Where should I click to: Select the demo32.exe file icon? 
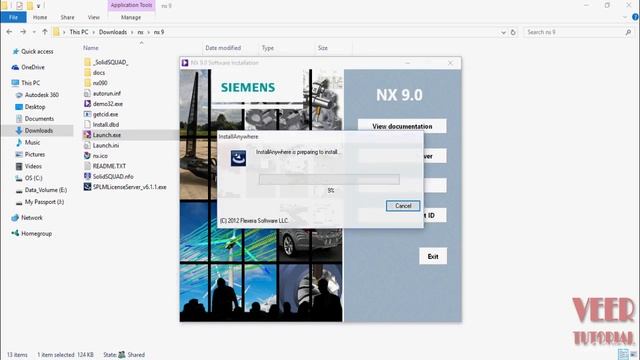(87, 104)
